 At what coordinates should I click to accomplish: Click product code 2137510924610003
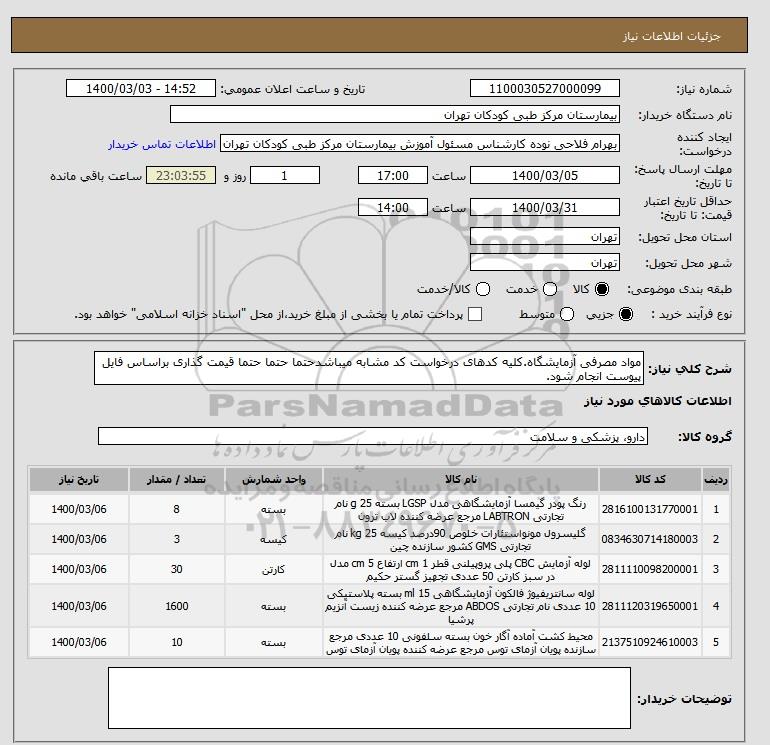tap(650, 642)
